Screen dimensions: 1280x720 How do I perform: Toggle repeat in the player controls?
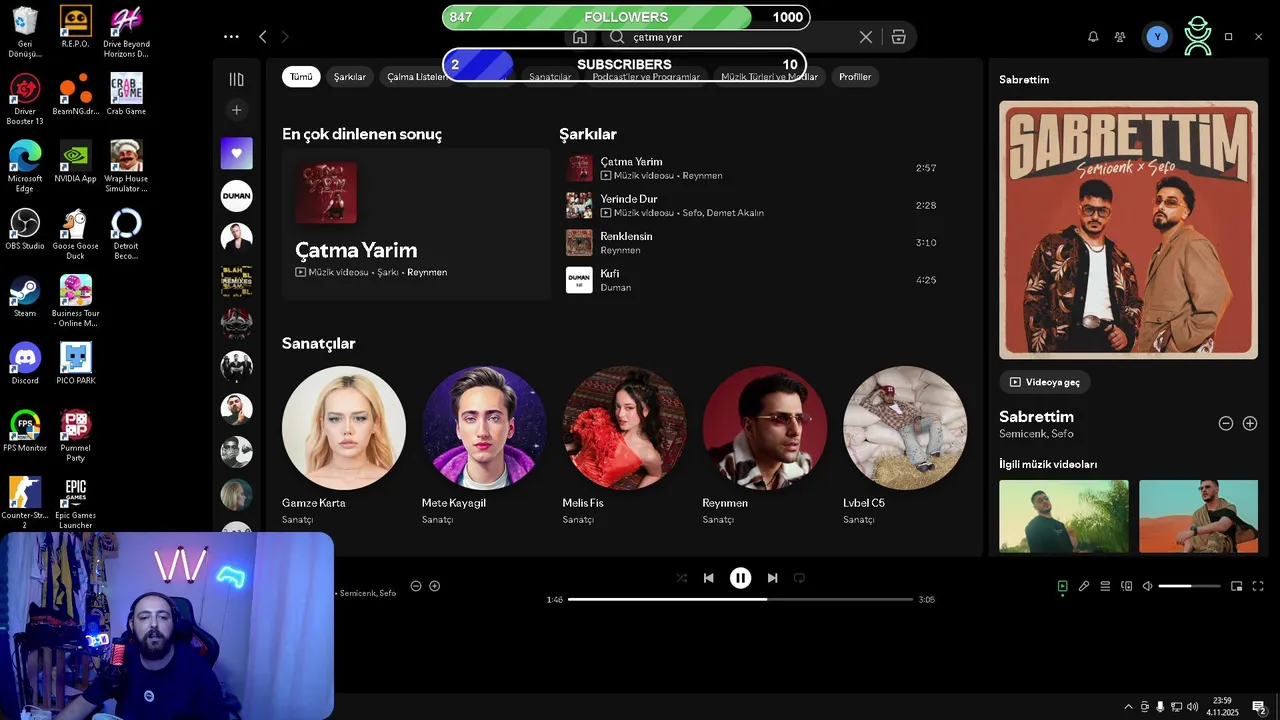point(799,578)
